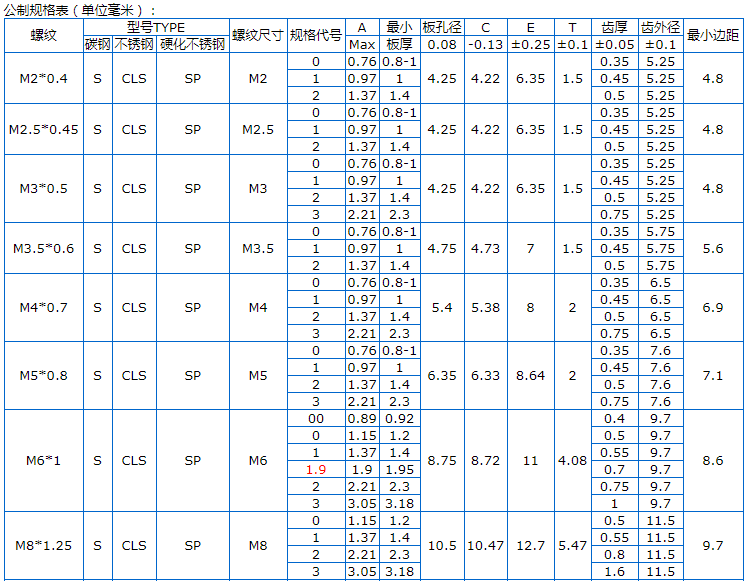Click the 公制规格表 title text
The height and width of the screenshot is (581, 746).
pos(36,10)
